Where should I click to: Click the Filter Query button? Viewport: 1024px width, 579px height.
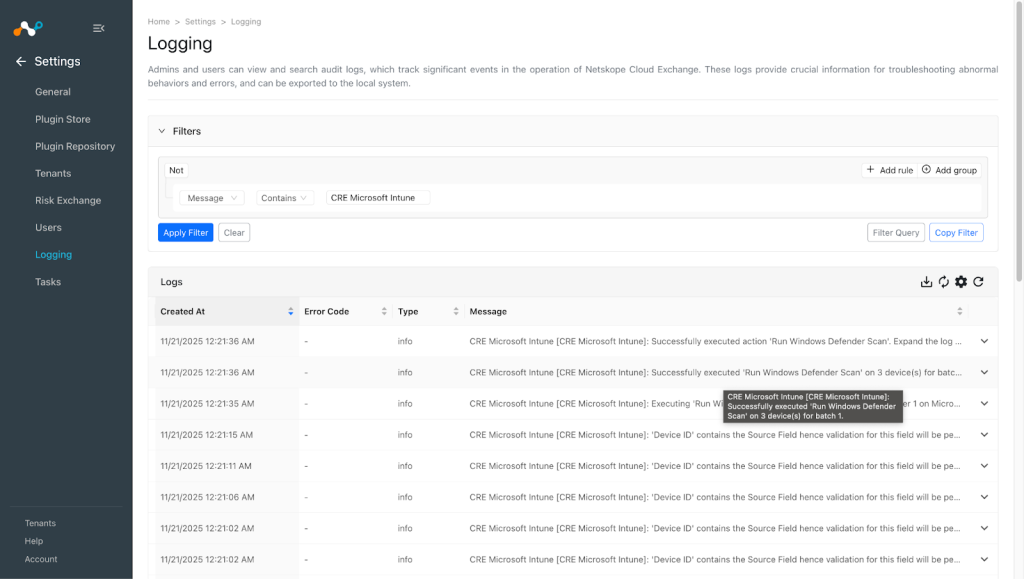[x=896, y=232]
